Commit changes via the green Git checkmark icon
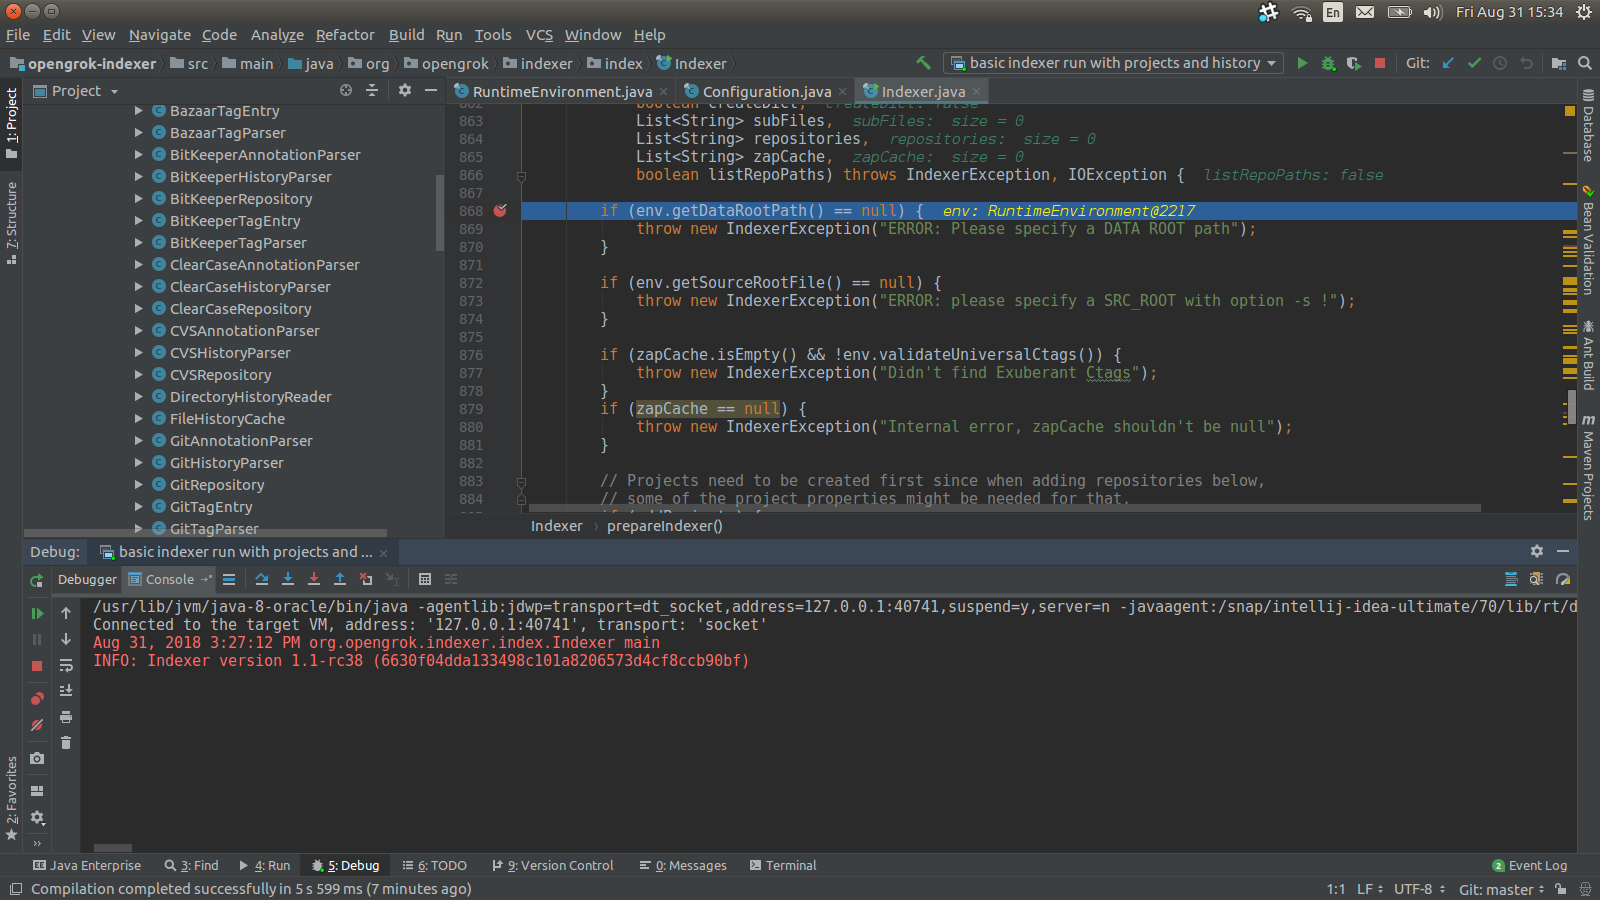 coord(1473,62)
